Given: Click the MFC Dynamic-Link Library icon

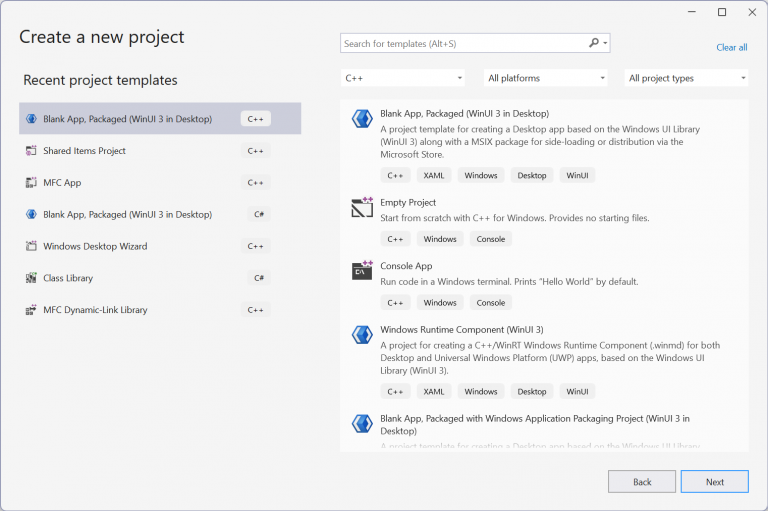Looking at the screenshot, I should 32,310.
